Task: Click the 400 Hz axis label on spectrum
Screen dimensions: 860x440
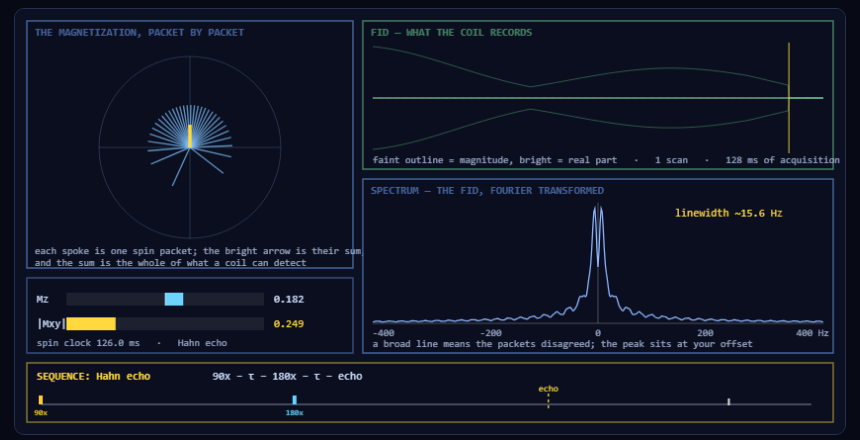Action: [x=810, y=333]
